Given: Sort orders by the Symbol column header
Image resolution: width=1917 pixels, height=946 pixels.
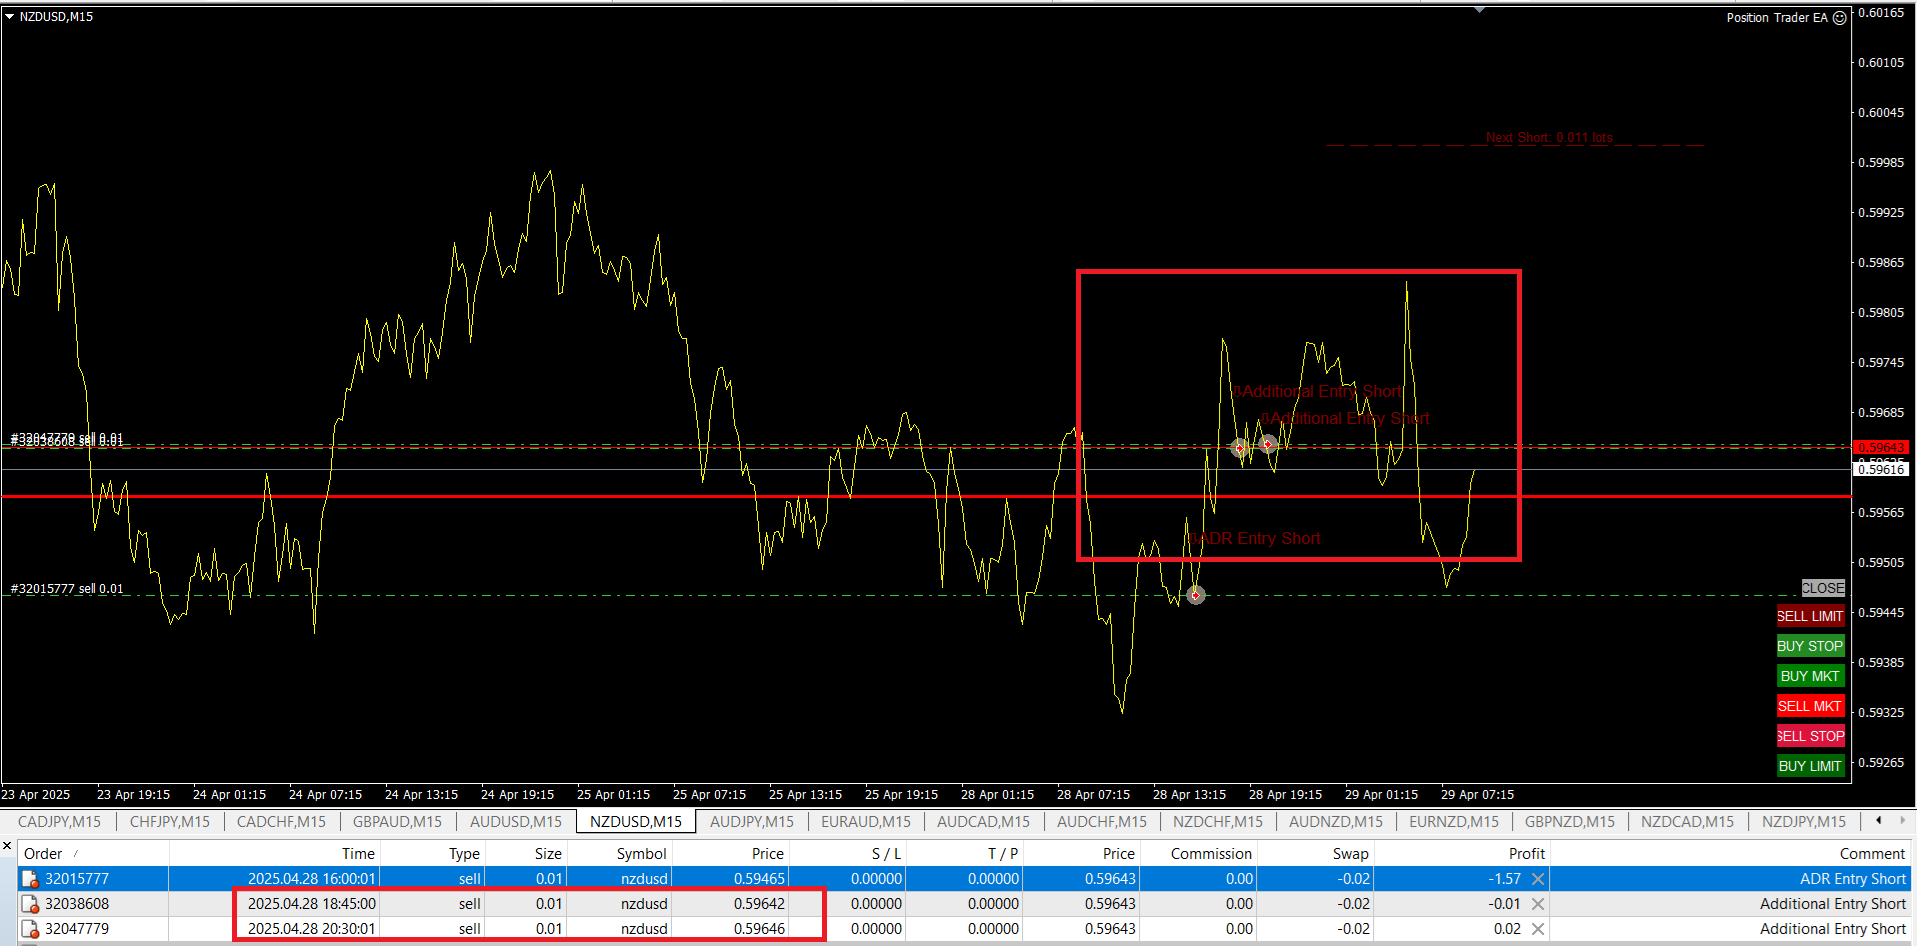Looking at the screenshot, I should point(619,854).
